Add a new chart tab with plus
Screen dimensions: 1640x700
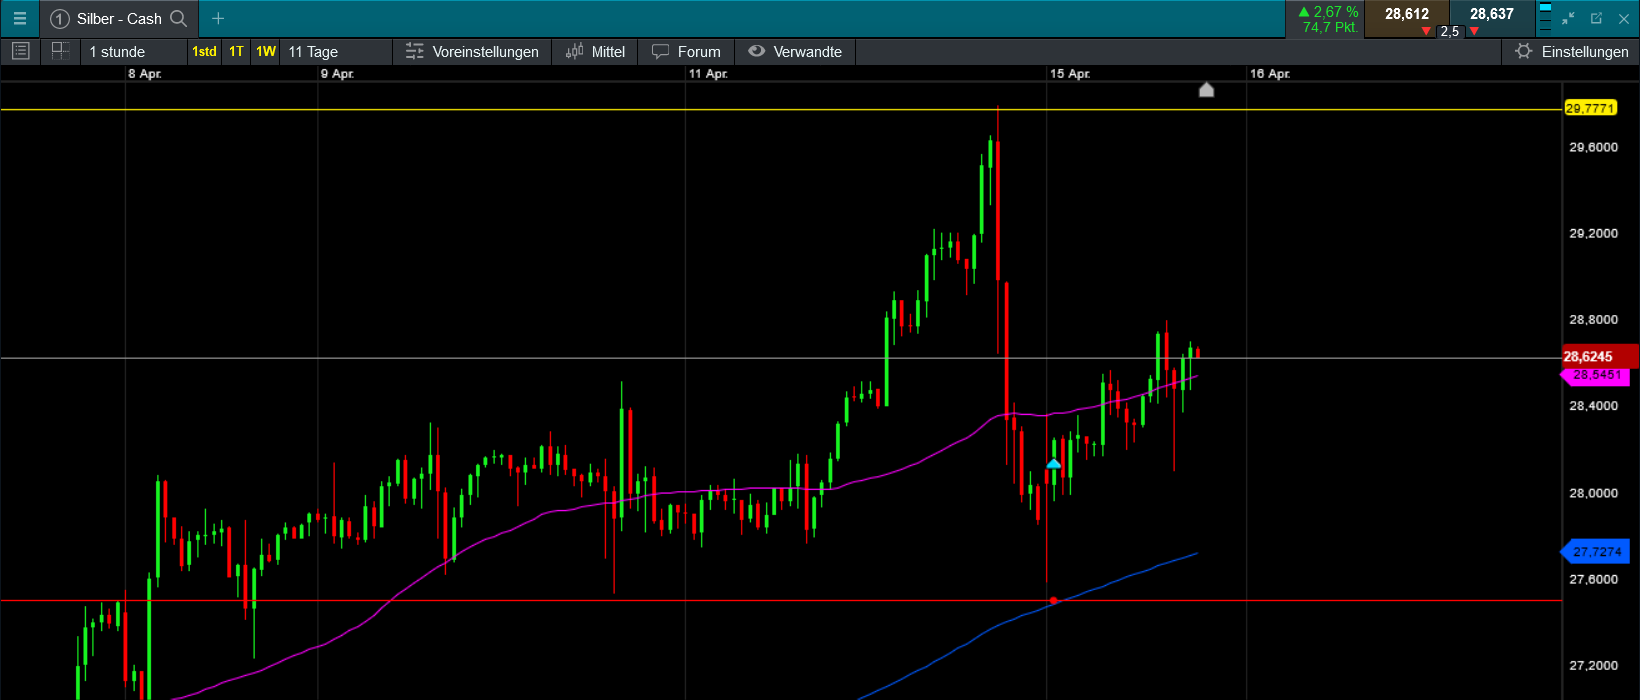click(x=218, y=18)
